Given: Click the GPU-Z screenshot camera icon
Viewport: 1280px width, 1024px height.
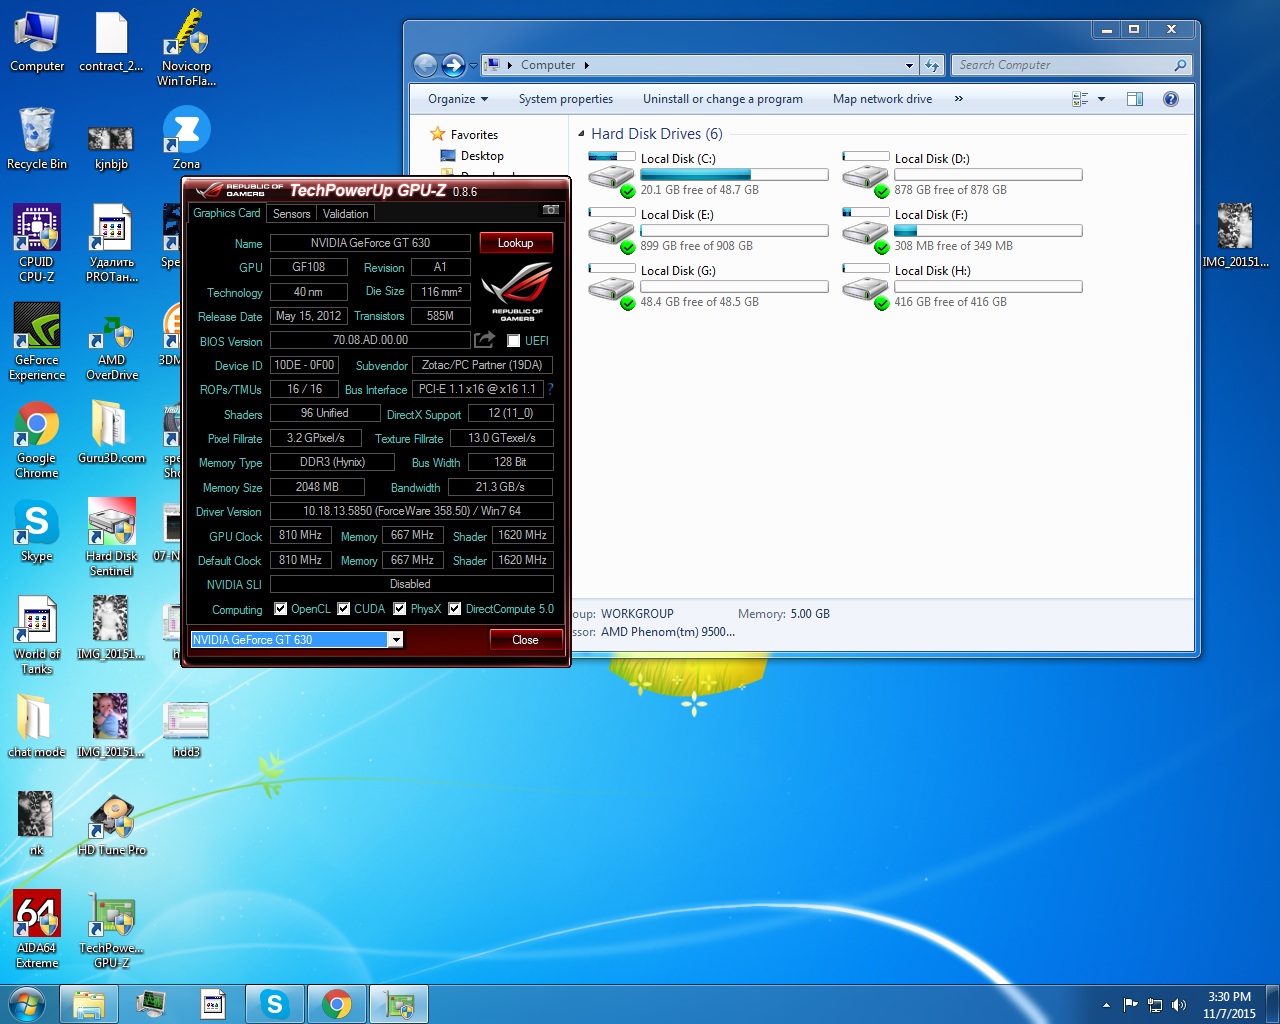Looking at the screenshot, I should tap(550, 210).
